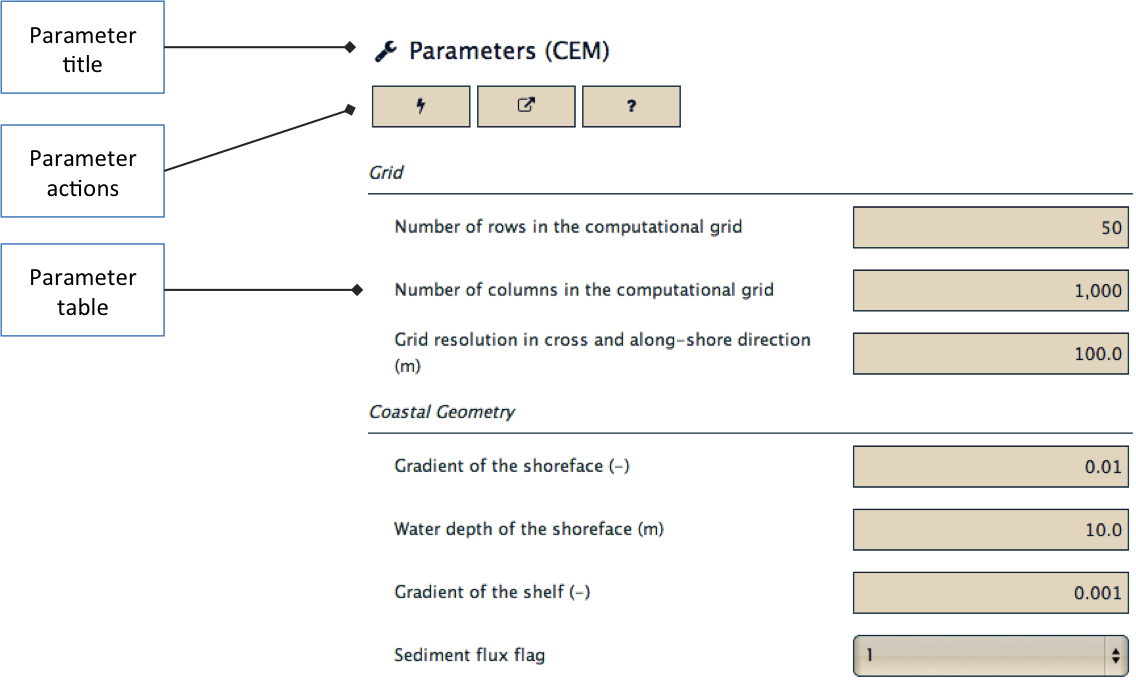Edit the number of columns field
The image size is (1136, 700).
click(990, 291)
